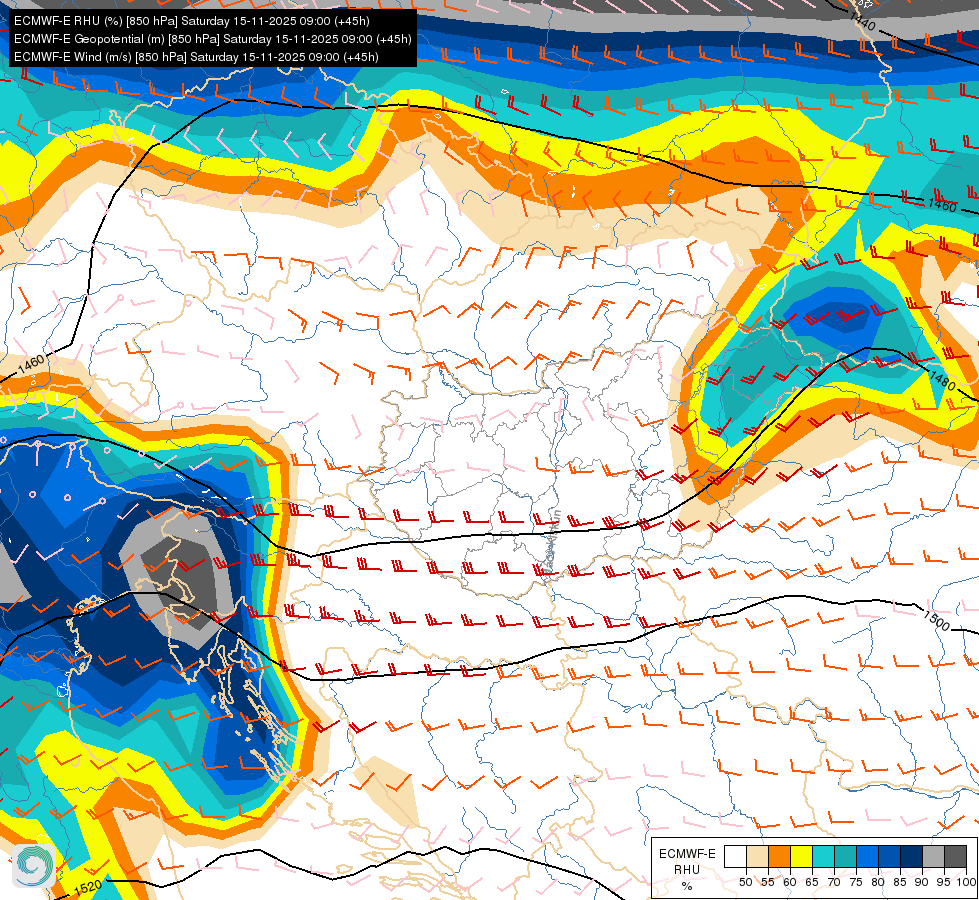979x900 pixels.
Task: Select the ECMWF-E RHU (%) title line
Action: [x=192, y=21]
